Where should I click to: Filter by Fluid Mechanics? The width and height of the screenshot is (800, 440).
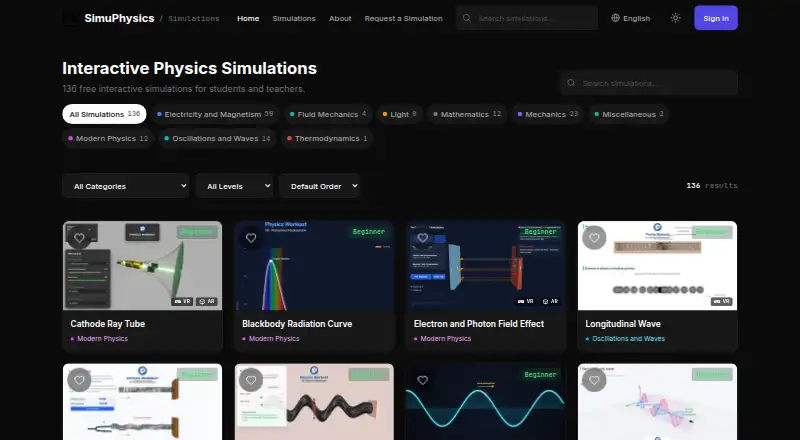[328, 114]
